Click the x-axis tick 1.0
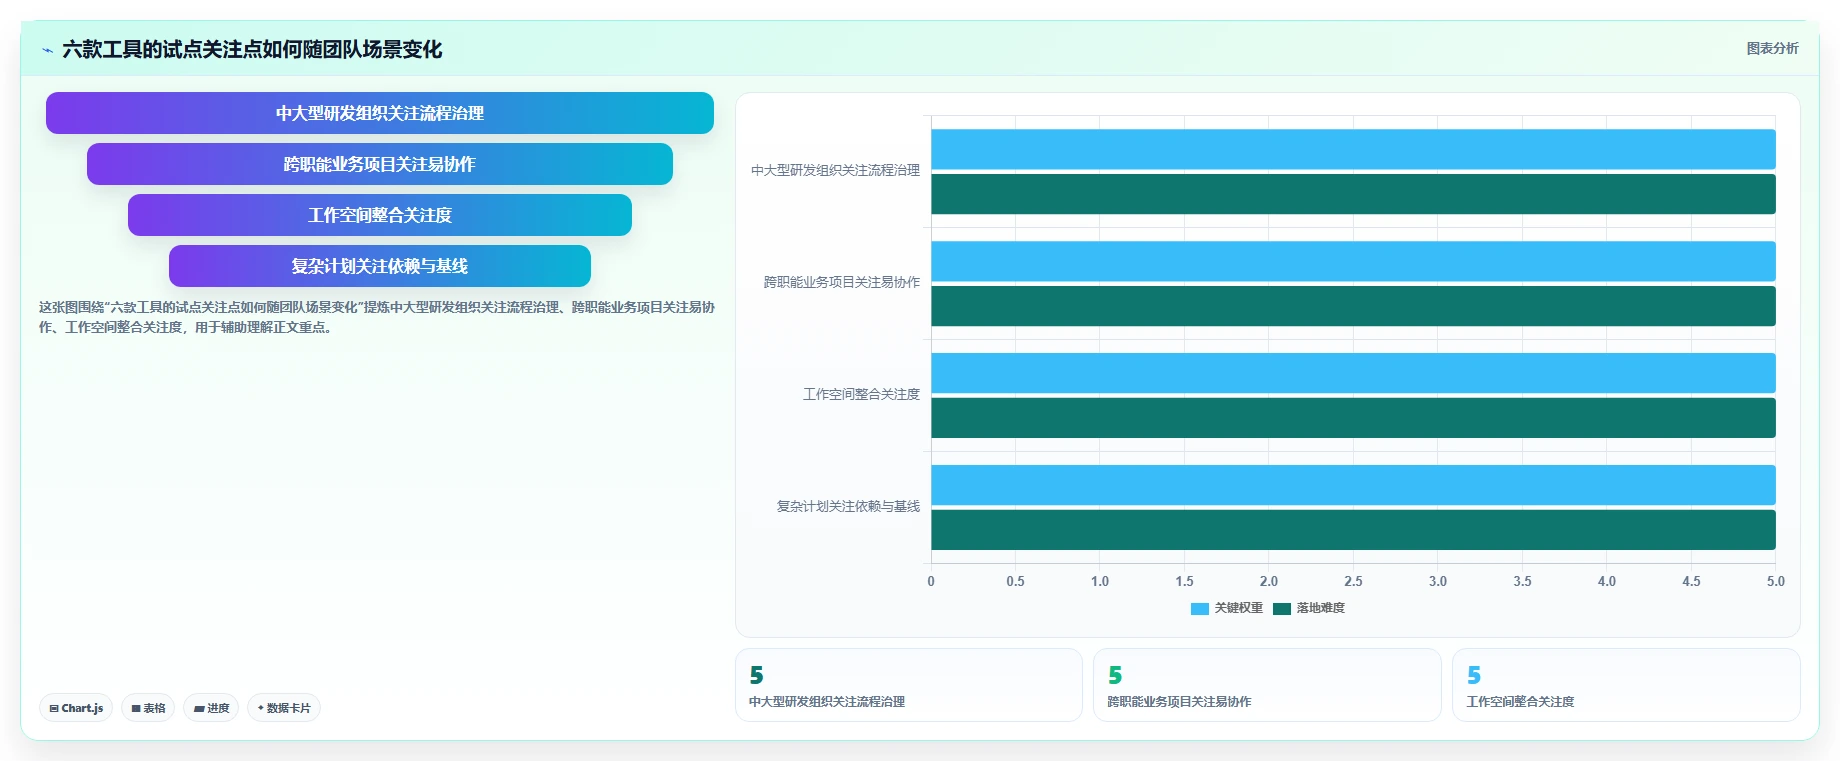 pyautogui.click(x=1100, y=581)
